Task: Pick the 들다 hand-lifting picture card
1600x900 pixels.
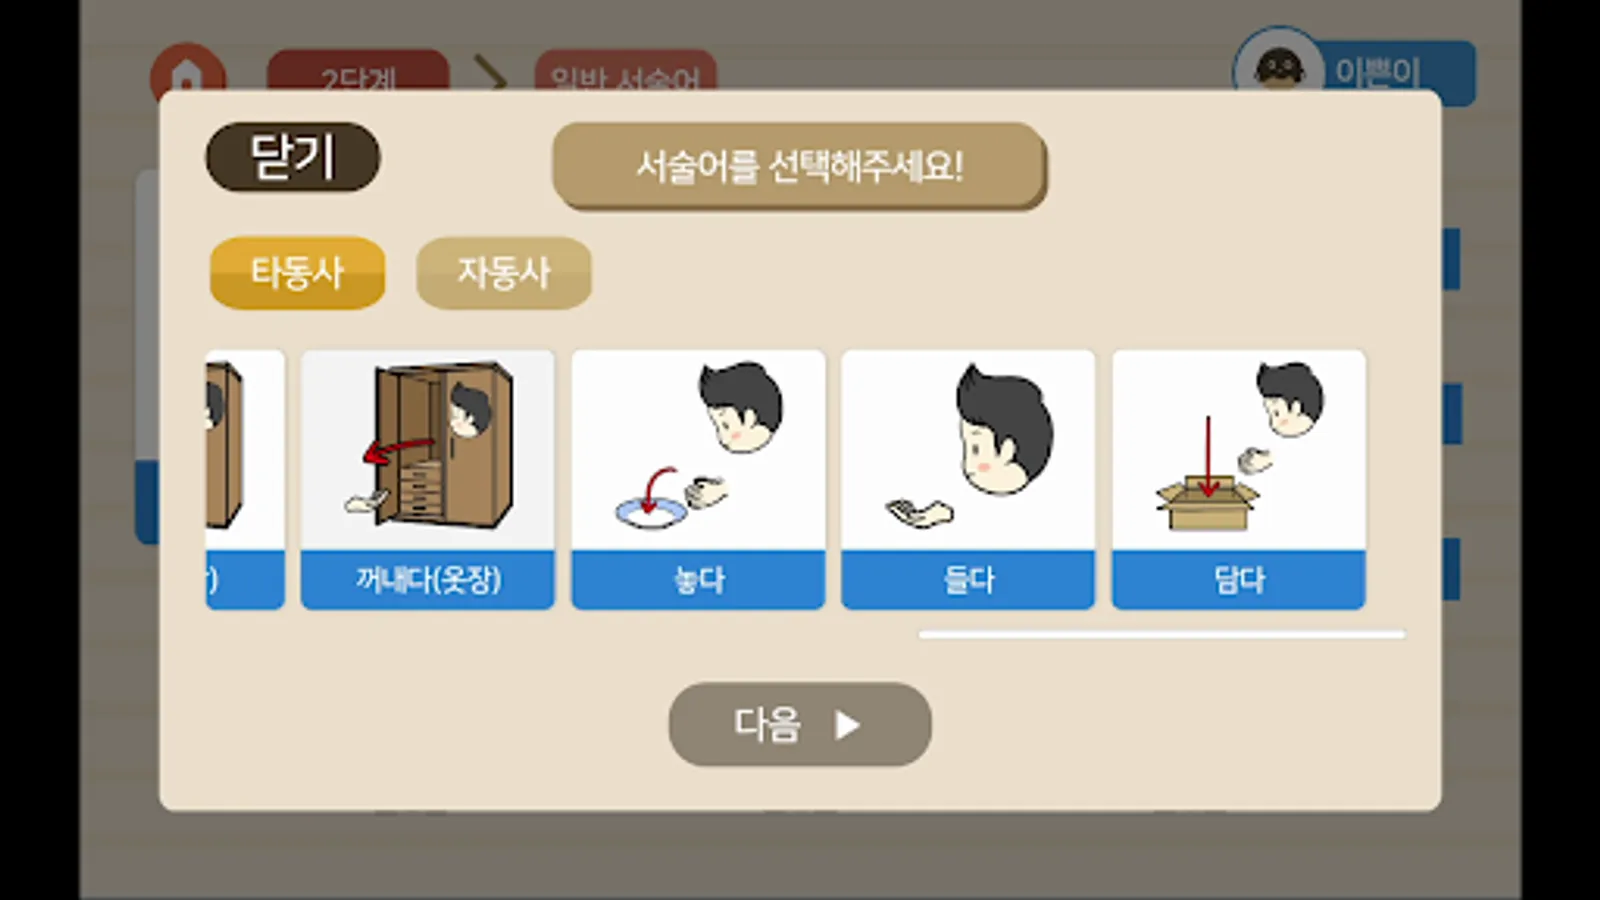Action: tap(968, 479)
